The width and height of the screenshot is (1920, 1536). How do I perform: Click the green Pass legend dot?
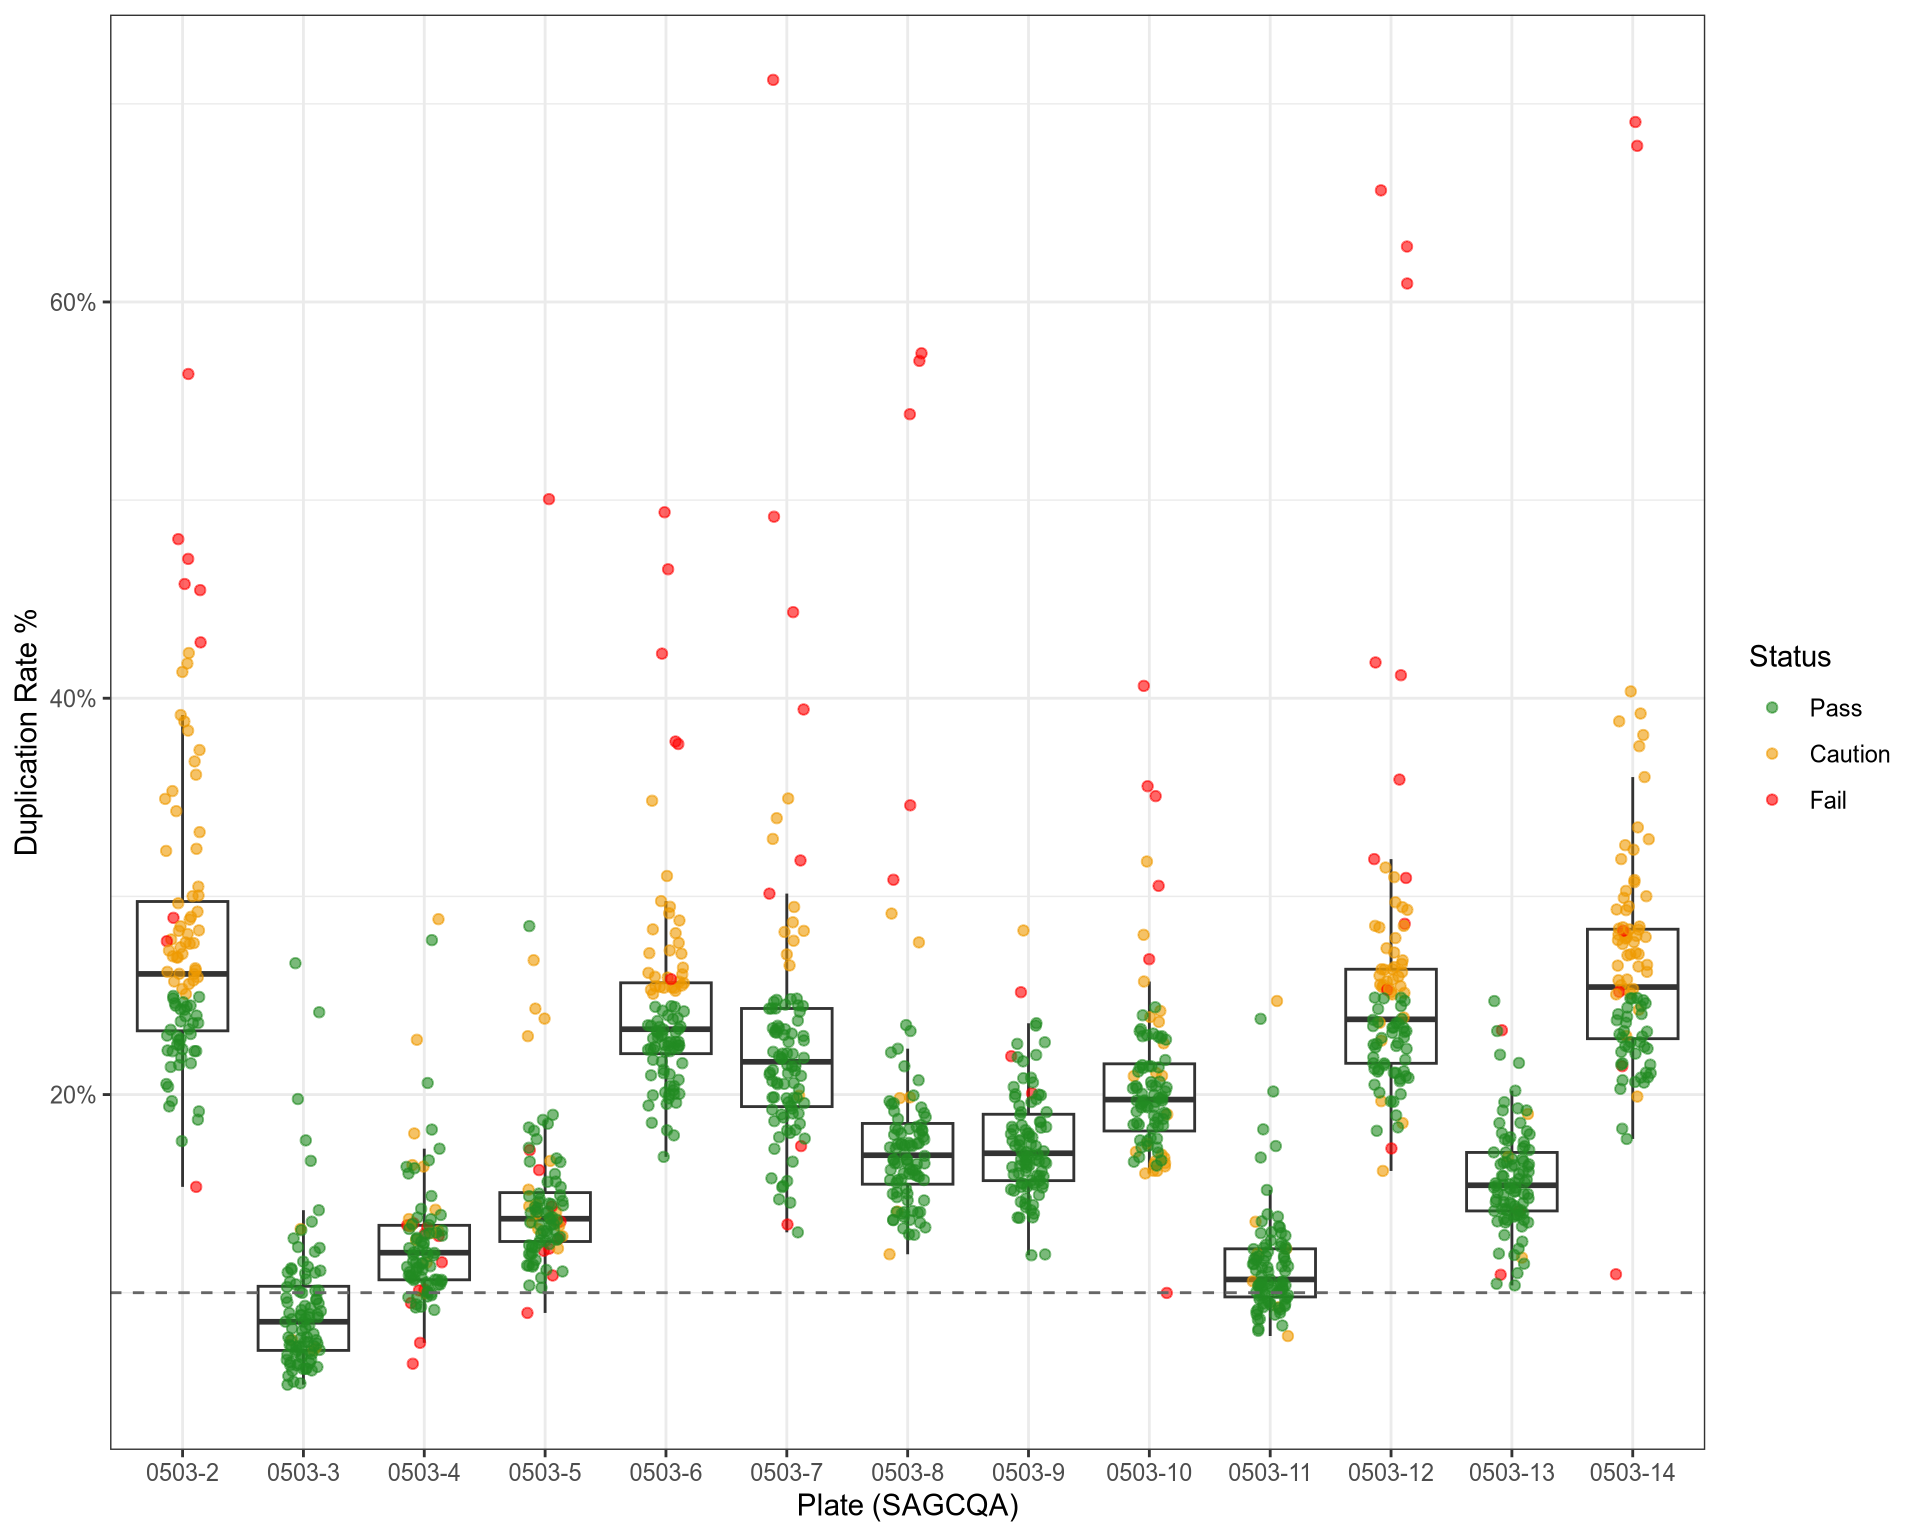click(1772, 708)
